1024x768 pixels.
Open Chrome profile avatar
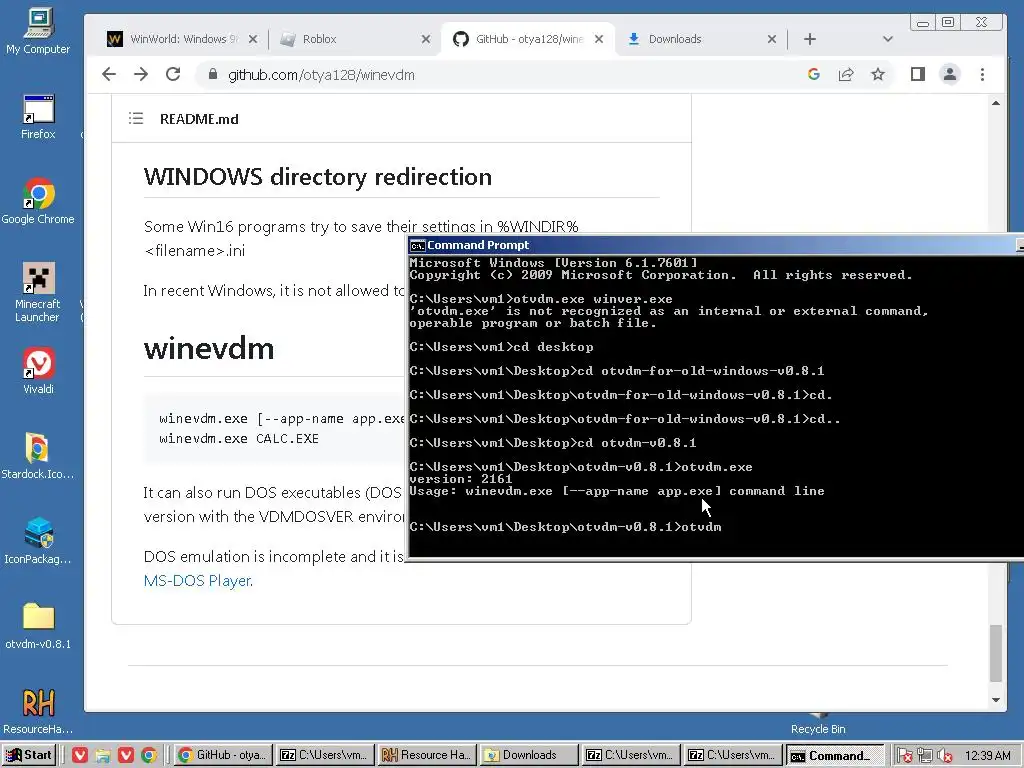pos(950,74)
